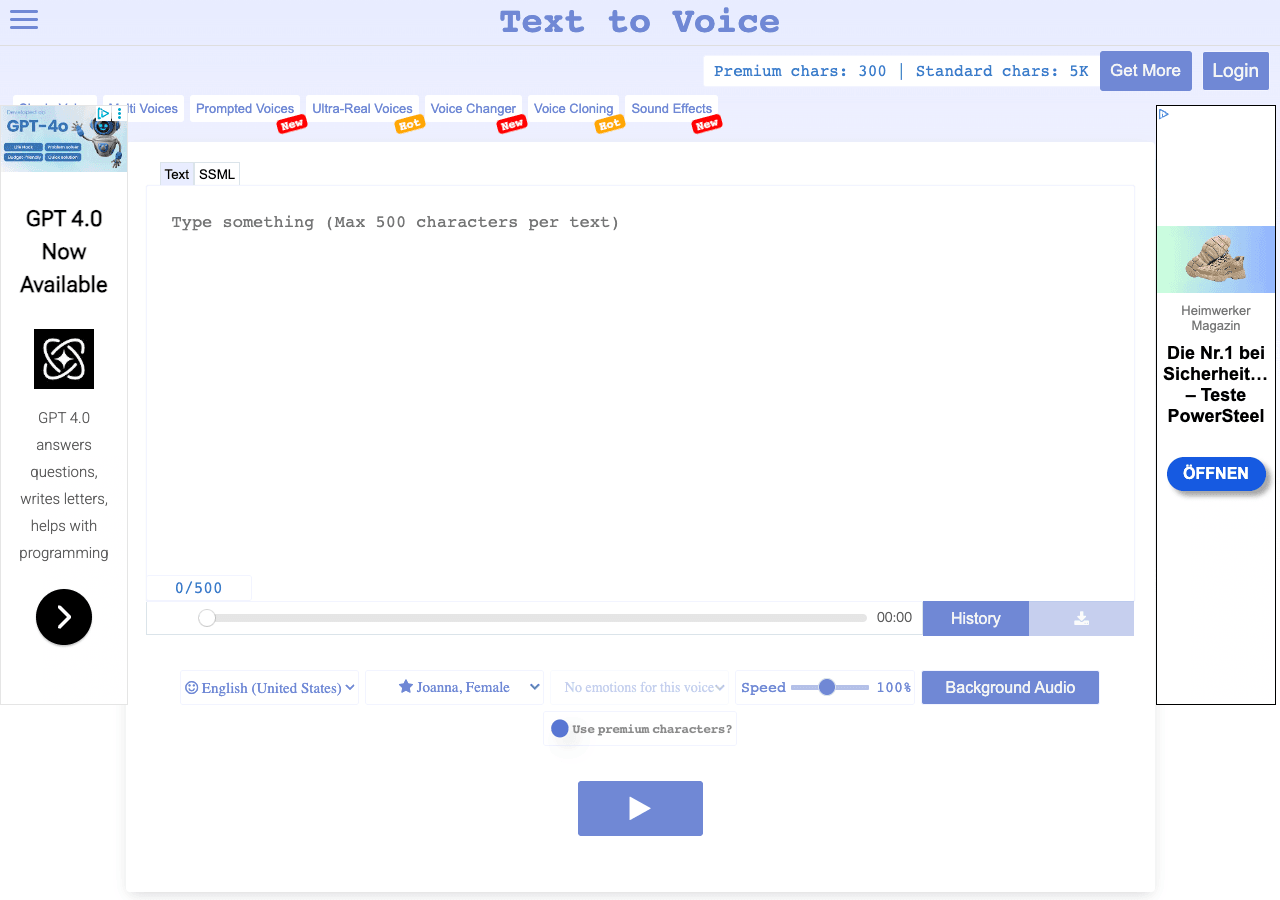Click the GPT 4.0 logo icon in the ad
This screenshot has height=900, width=1280.
pyautogui.click(x=64, y=359)
